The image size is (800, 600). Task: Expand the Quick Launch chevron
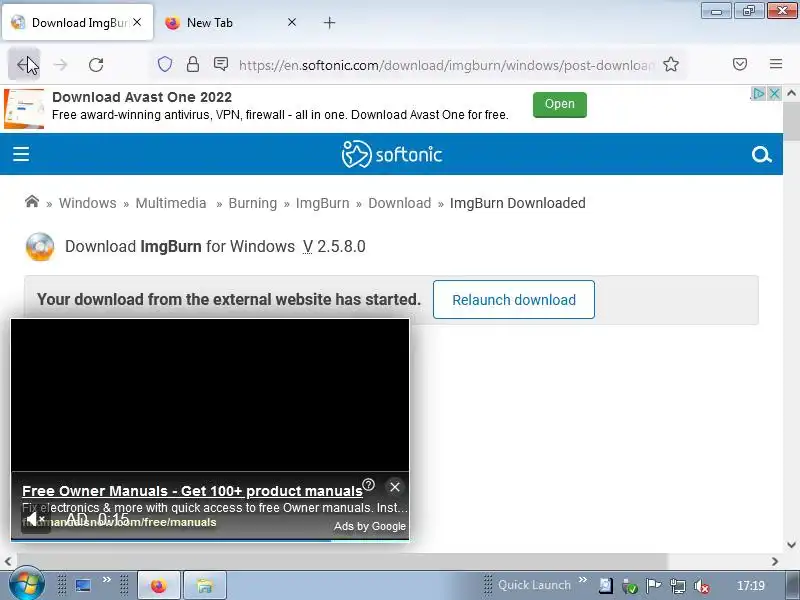(582, 580)
